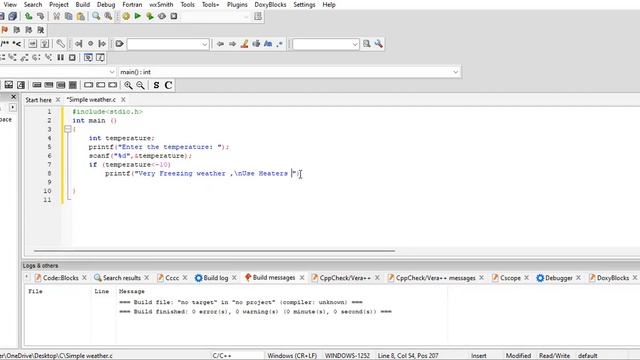This screenshot has height=360, width=640.
Task: Click the Abort build square icon
Action: [x=174, y=16]
